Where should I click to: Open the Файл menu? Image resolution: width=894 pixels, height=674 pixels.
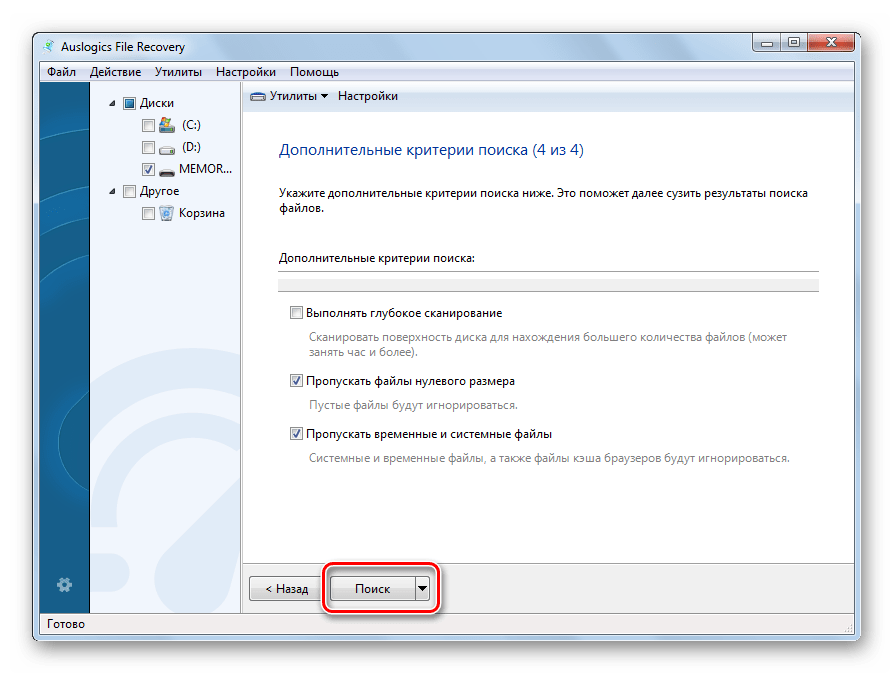62,72
